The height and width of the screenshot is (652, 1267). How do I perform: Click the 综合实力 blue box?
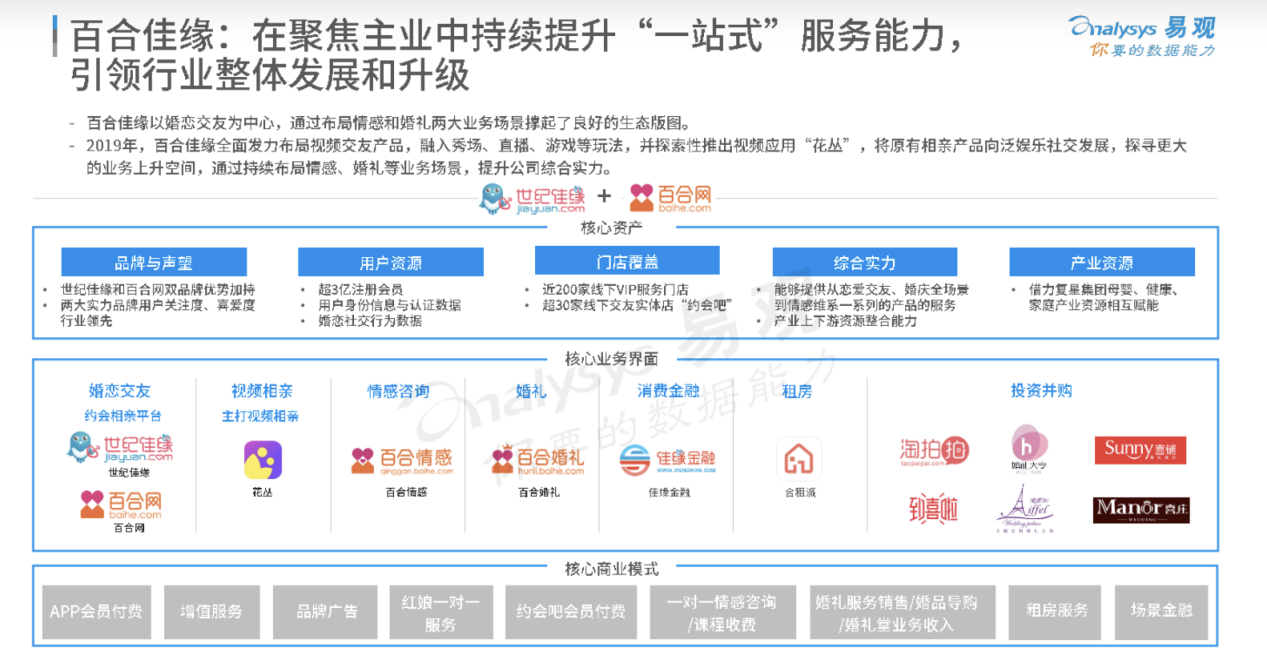(x=864, y=263)
